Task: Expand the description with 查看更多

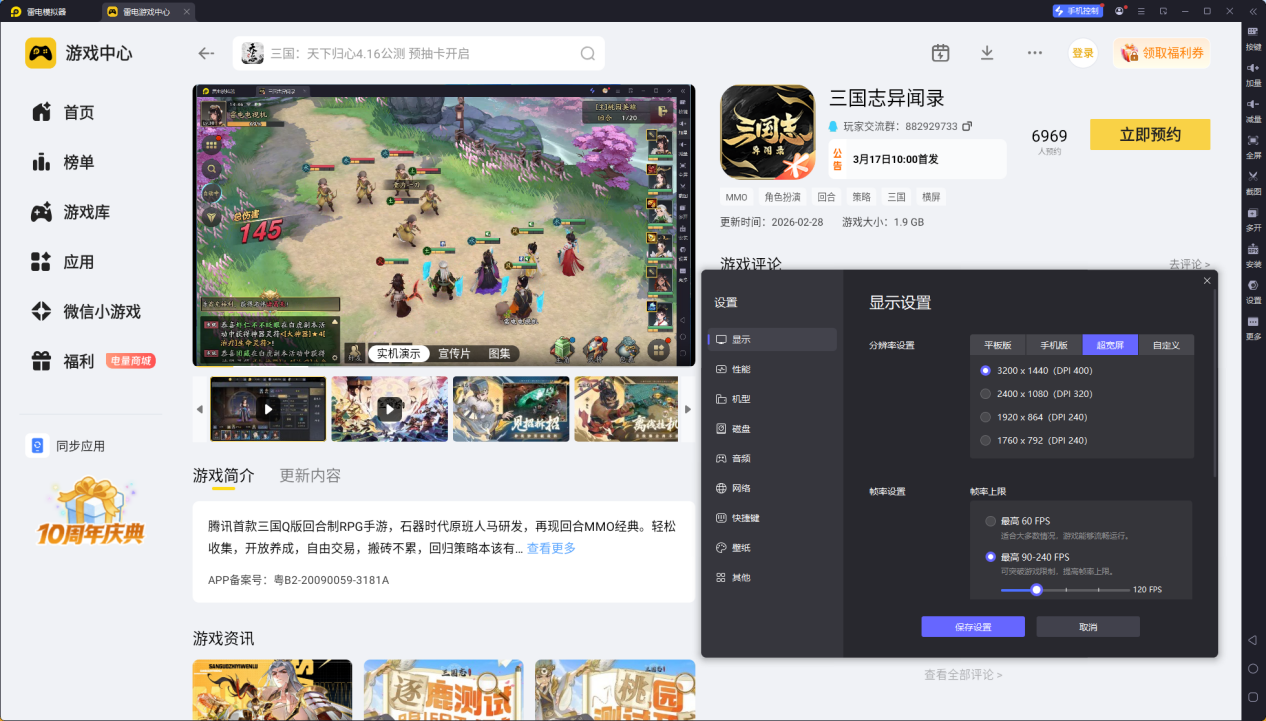Action: [551, 548]
